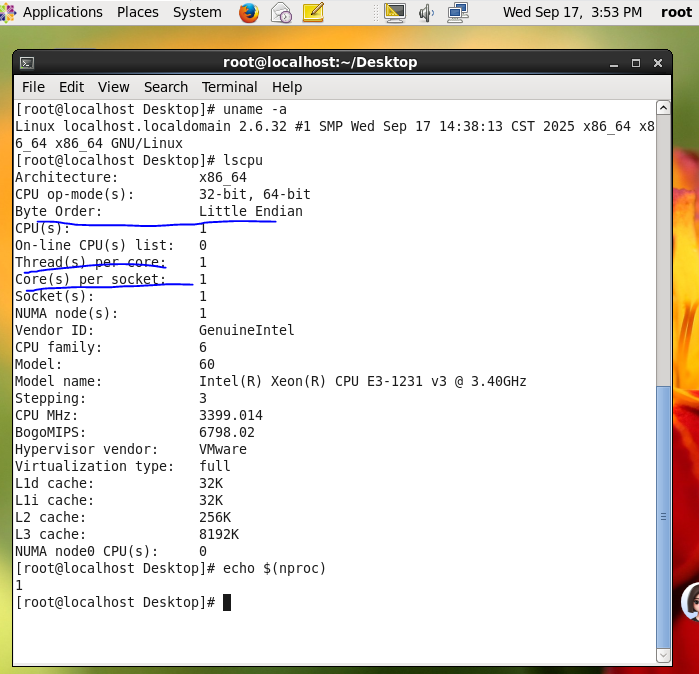
Task: Close the terminal window
Action: pyautogui.click(x=658, y=63)
